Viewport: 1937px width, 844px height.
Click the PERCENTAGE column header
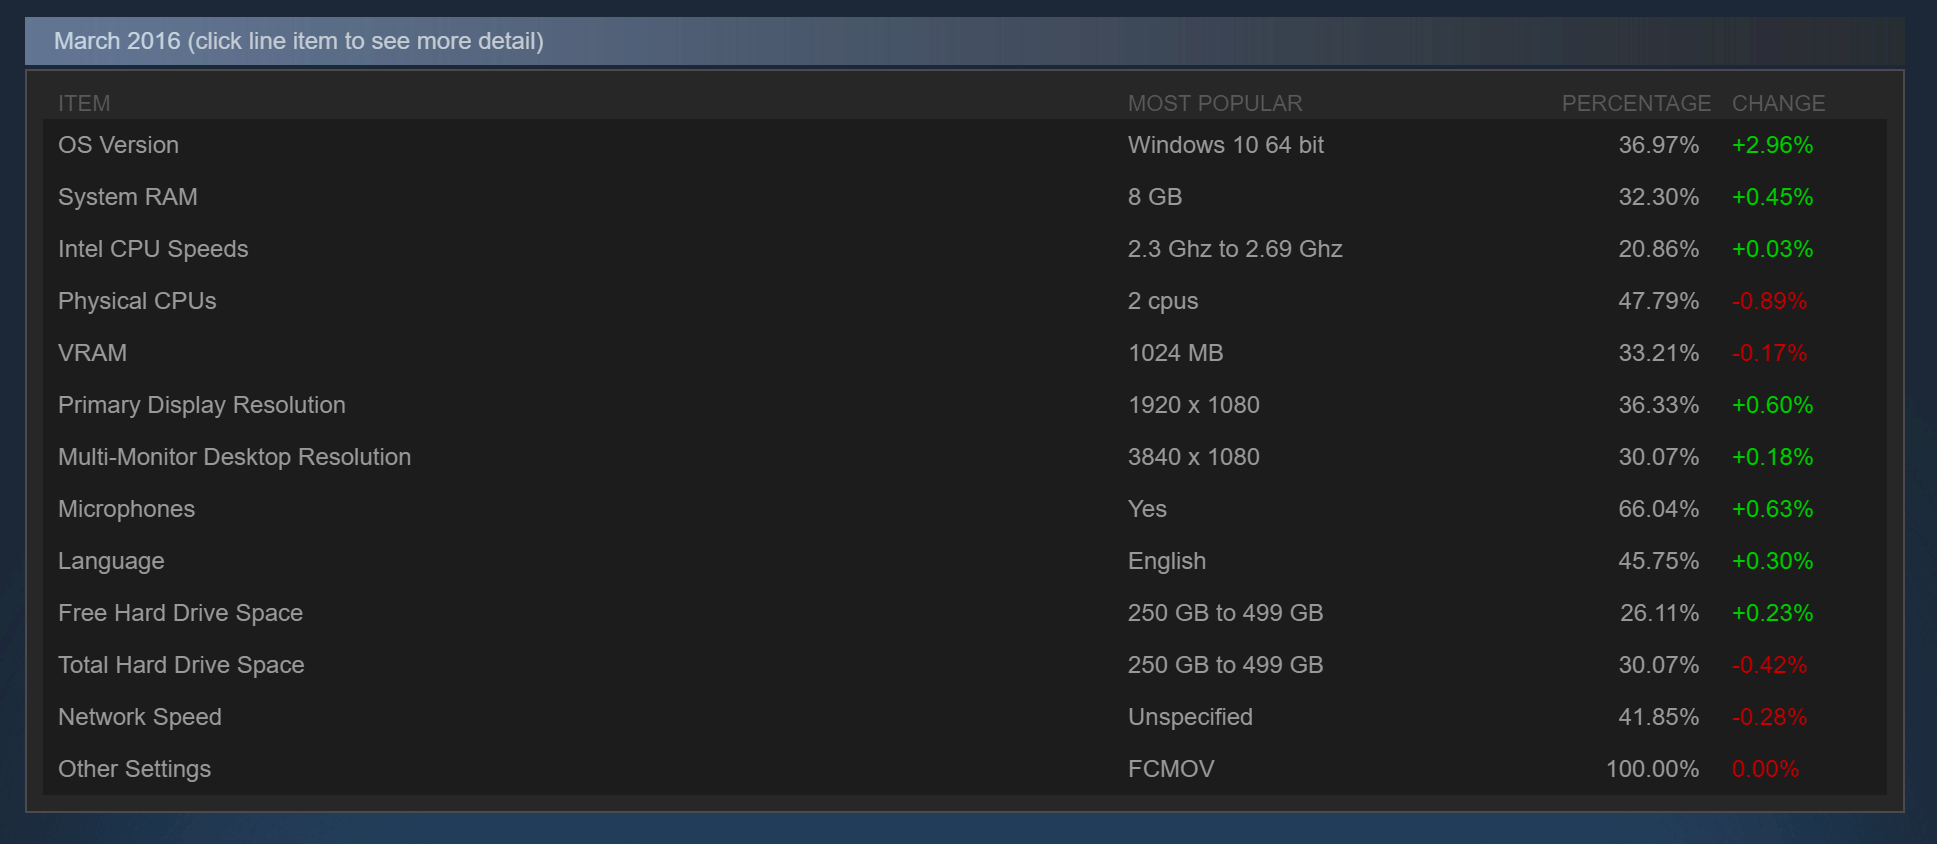[x=1635, y=103]
